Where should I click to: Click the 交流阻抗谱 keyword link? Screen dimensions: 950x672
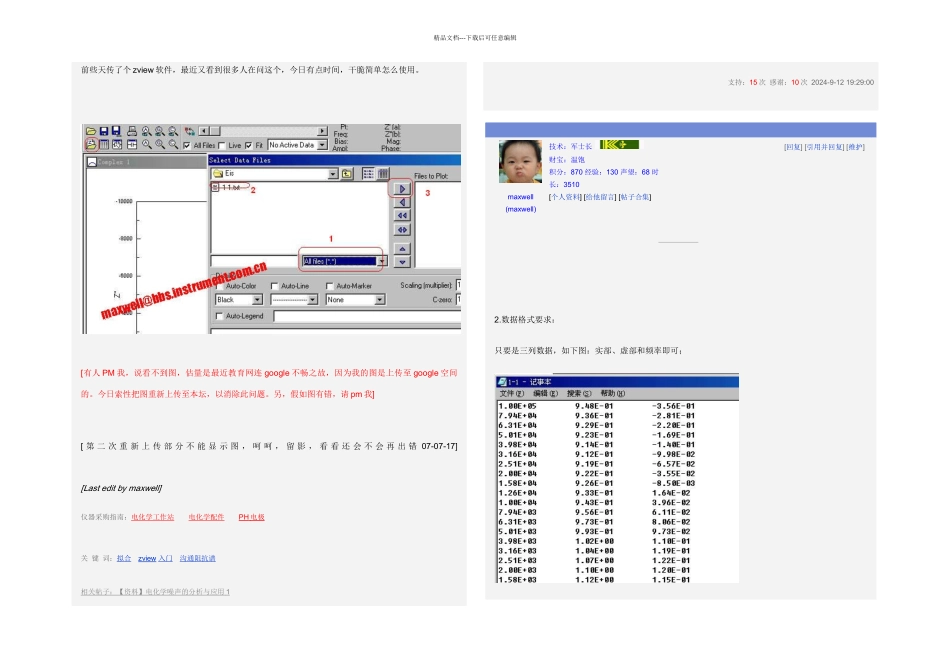click(x=198, y=559)
